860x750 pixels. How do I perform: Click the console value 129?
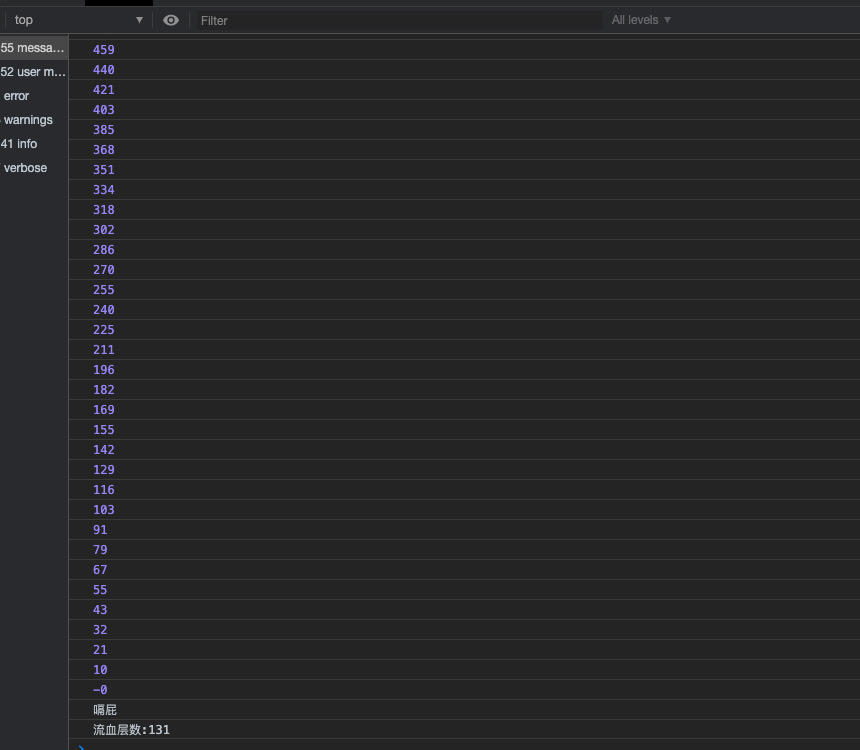pos(104,470)
